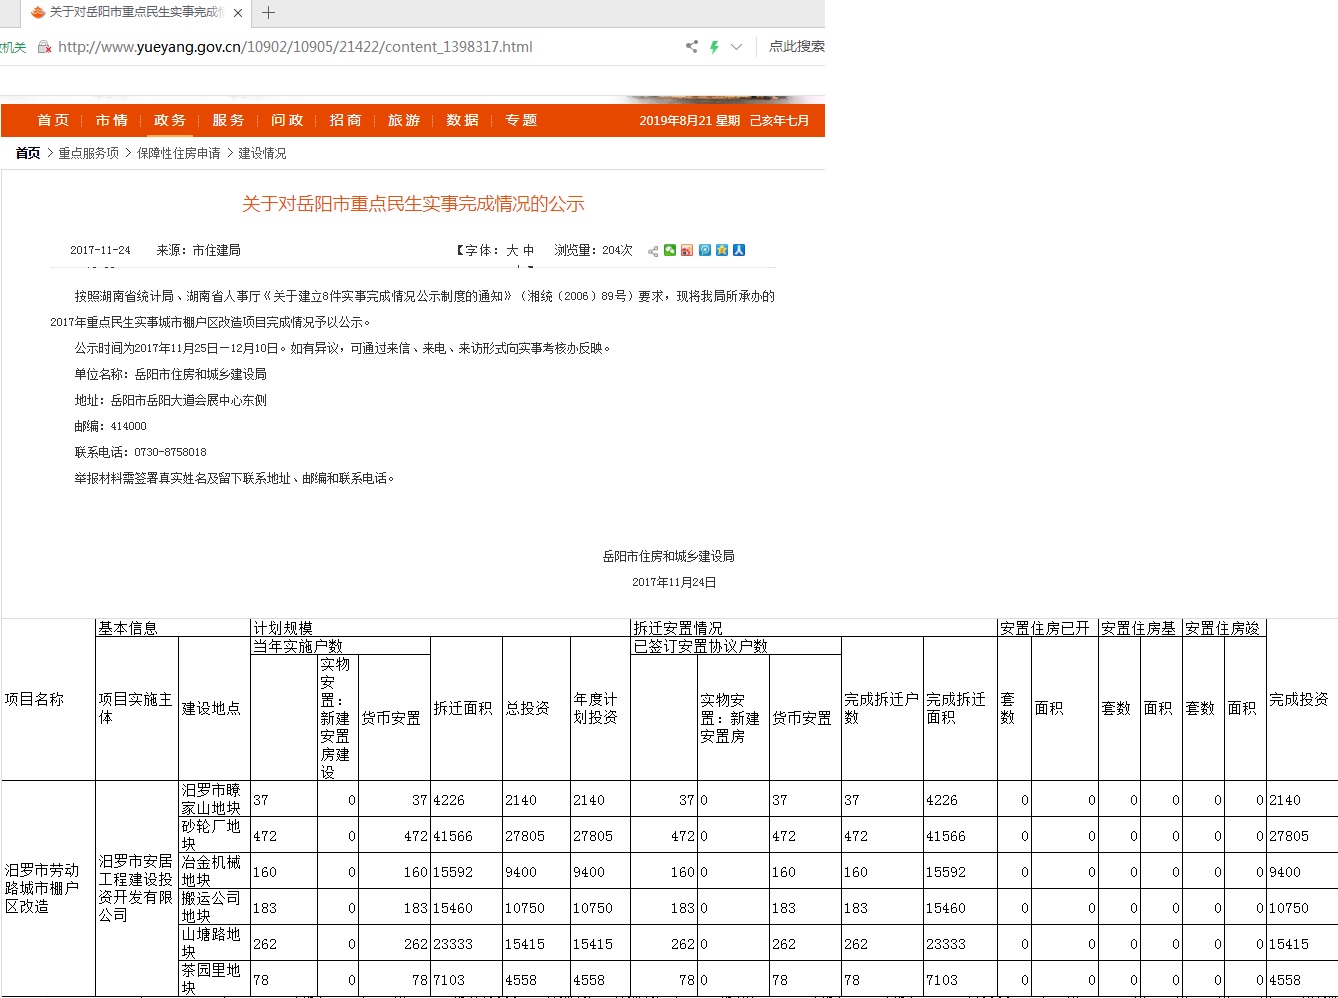Click the gray share icon beside view count
Screen dimensions: 1338x998
653,251
